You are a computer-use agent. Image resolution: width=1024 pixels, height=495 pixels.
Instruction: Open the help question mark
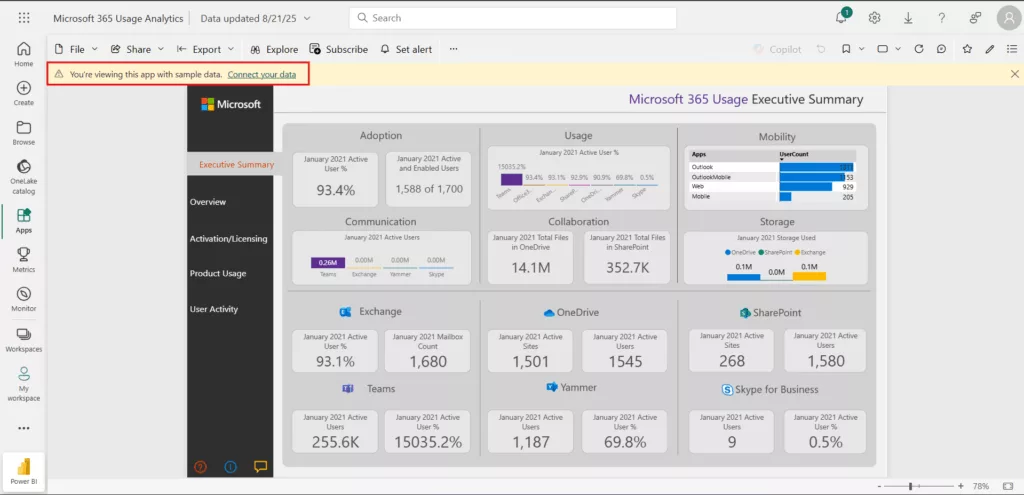pos(941,18)
